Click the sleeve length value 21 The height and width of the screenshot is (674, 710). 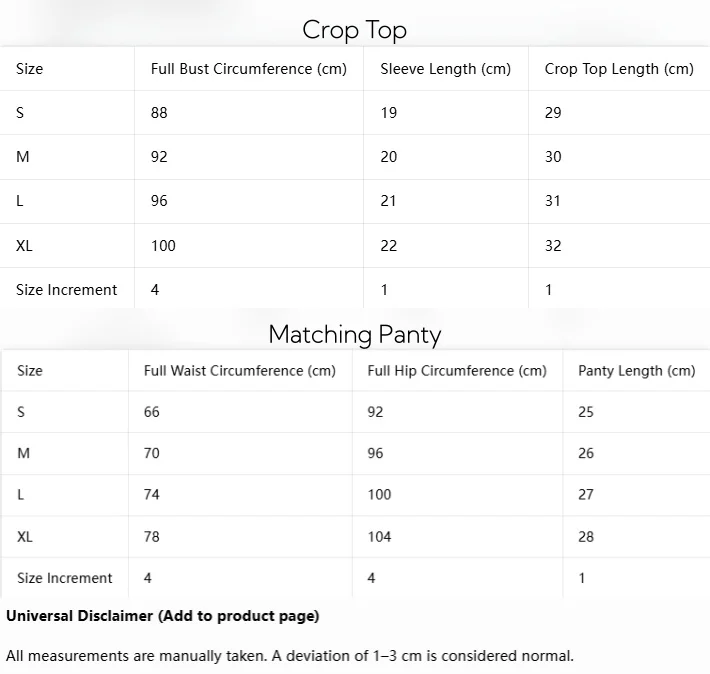tap(388, 201)
